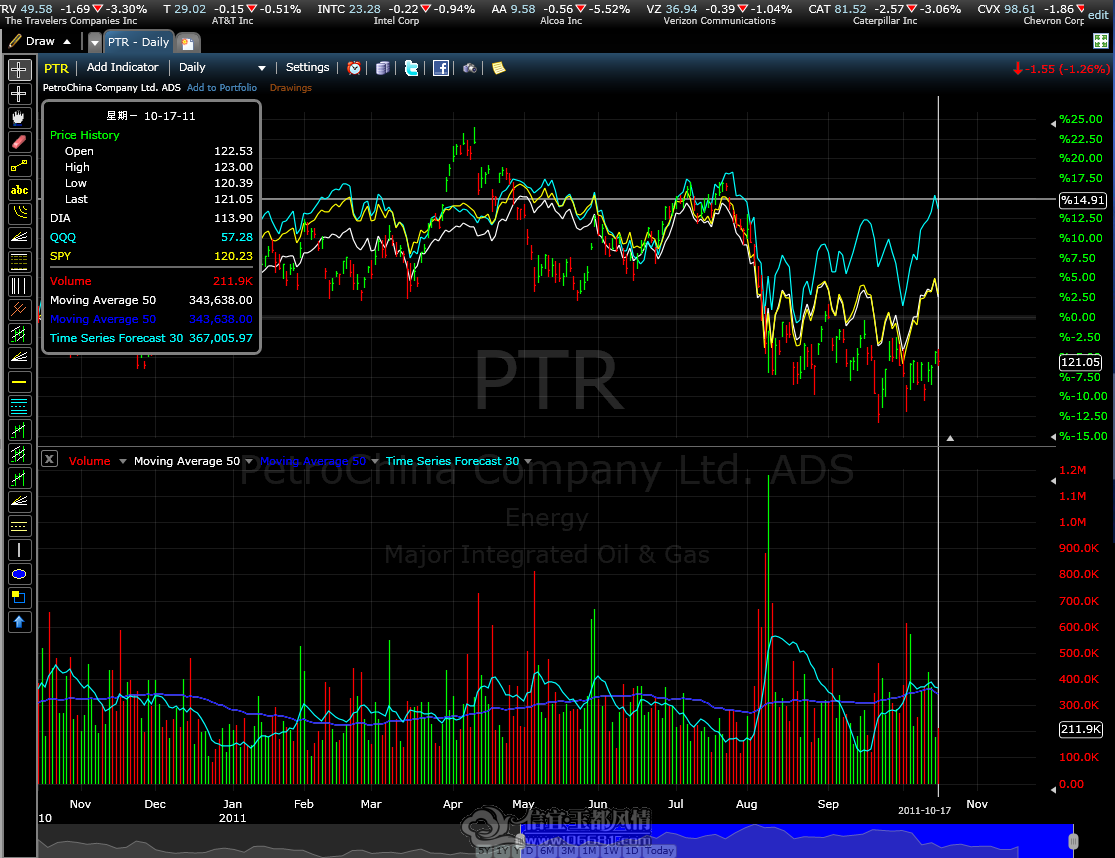Open the Draw menu
Screen dimensions: 1115x858
(40, 41)
